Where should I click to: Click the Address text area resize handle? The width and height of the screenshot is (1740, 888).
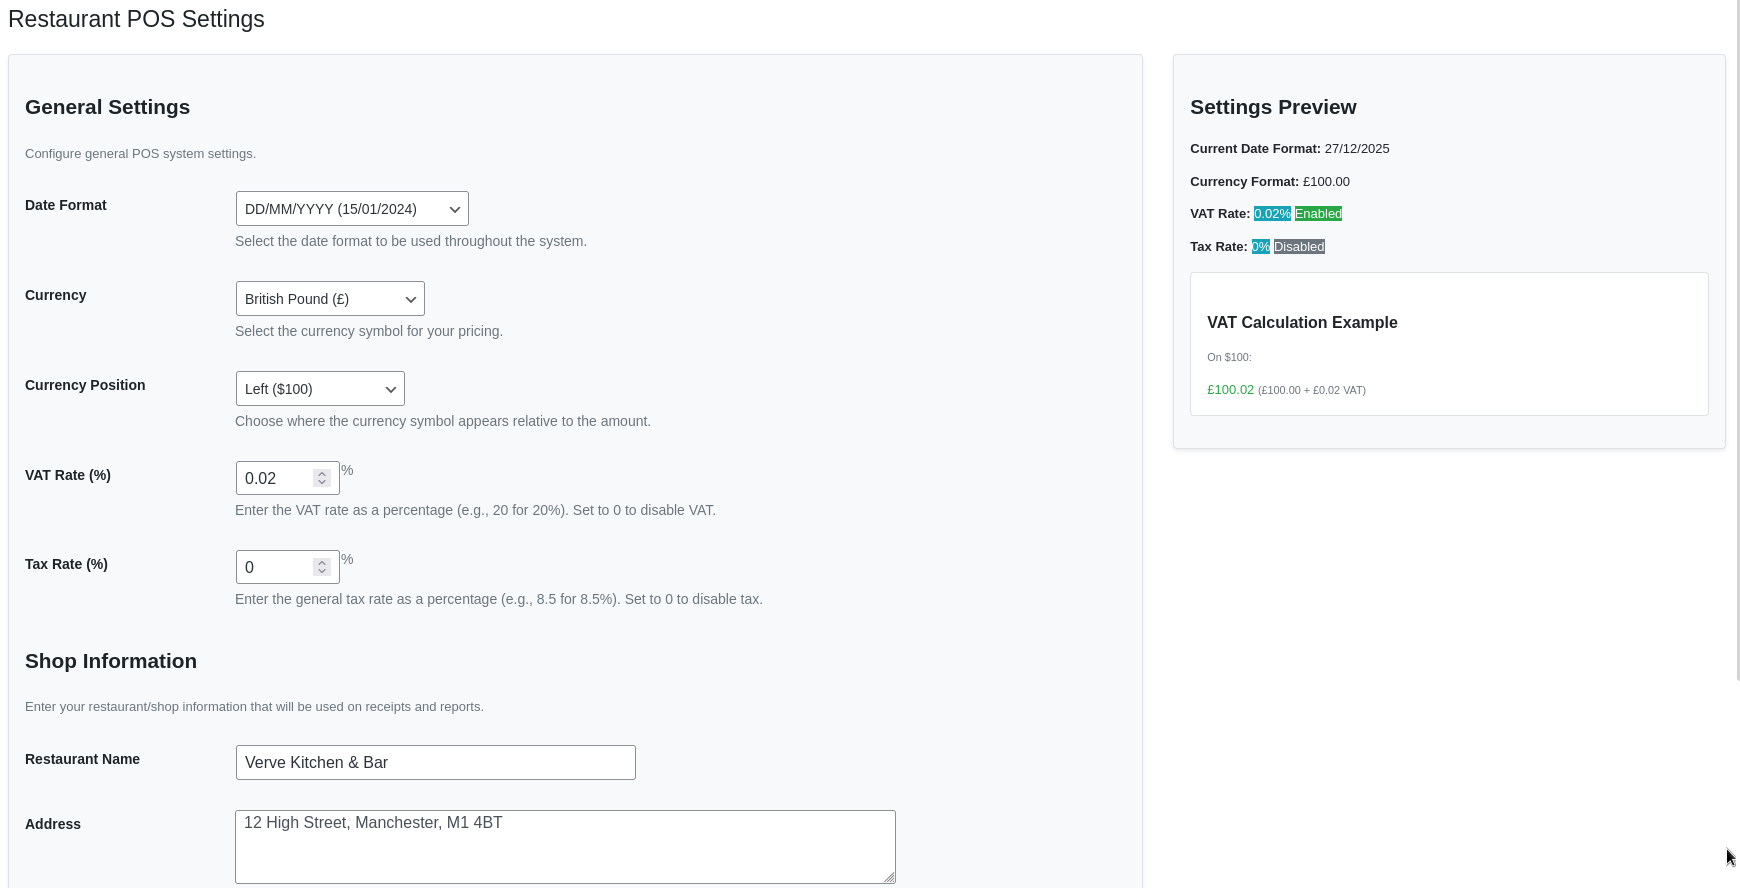[x=890, y=878]
